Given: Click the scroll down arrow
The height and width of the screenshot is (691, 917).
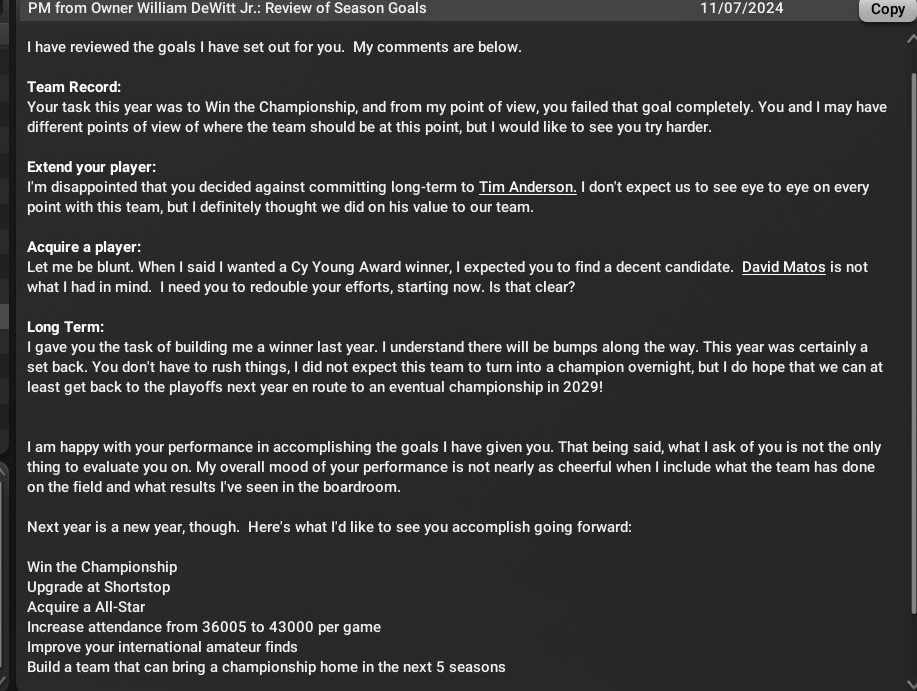Looking at the screenshot, I should (911, 682).
